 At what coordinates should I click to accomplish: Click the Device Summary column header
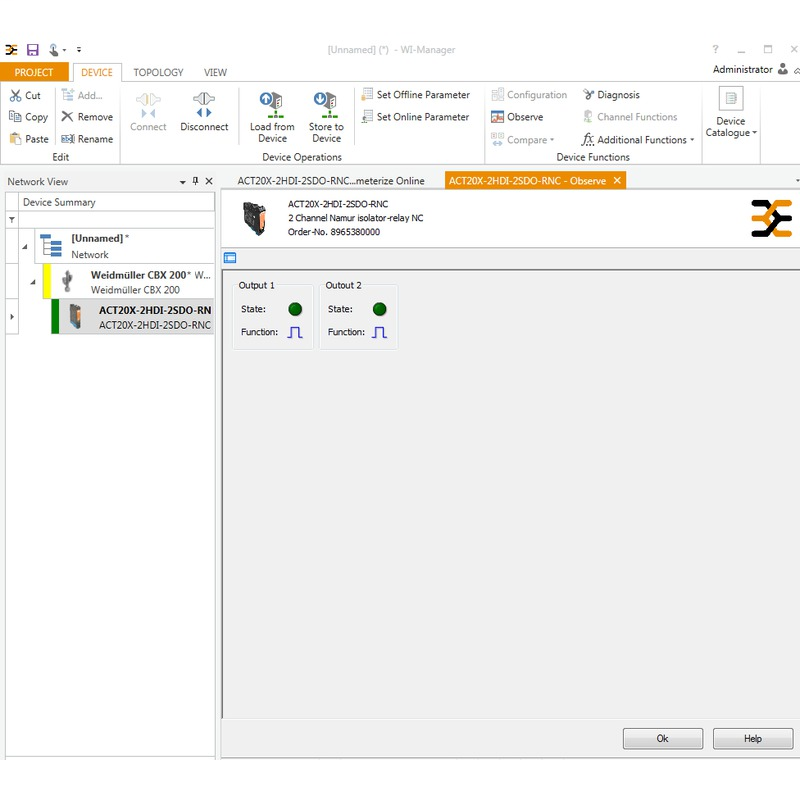[116, 202]
